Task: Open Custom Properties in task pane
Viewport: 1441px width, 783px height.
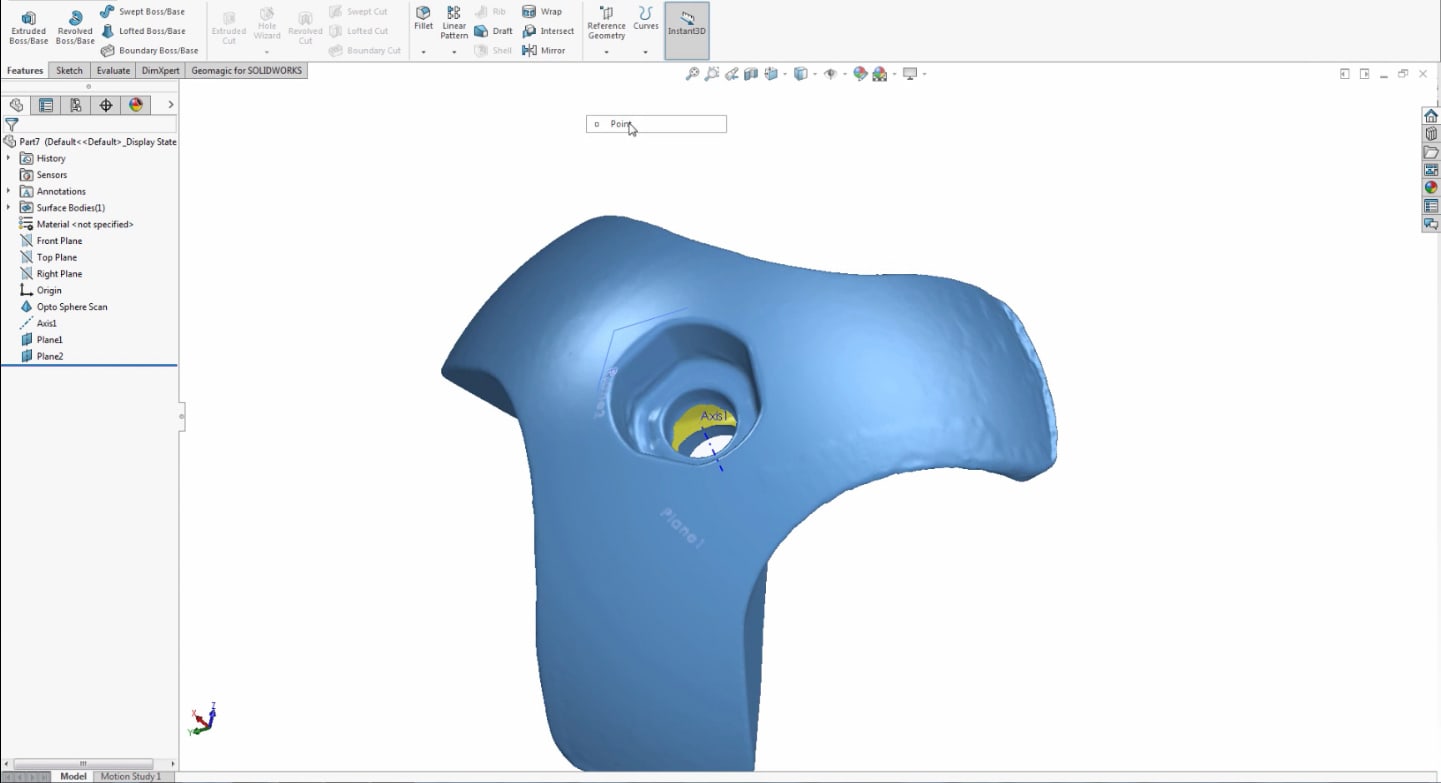Action: pyautogui.click(x=1431, y=206)
